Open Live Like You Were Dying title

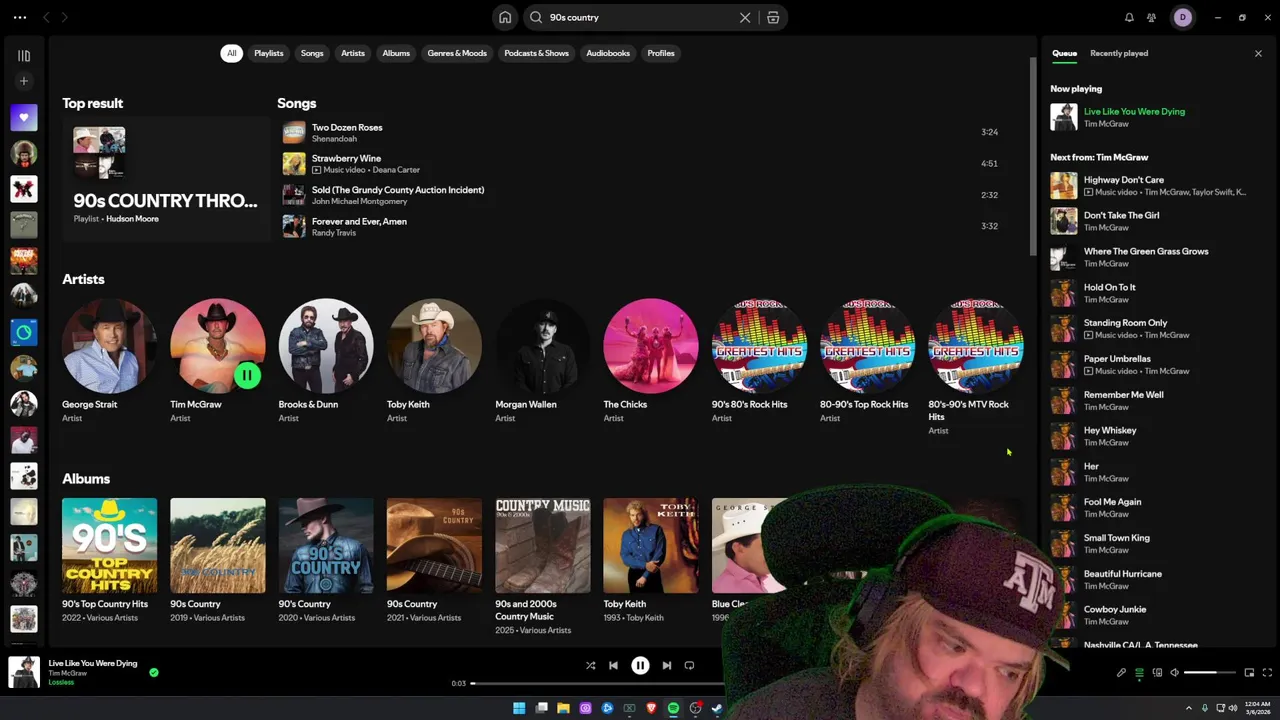pyautogui.click(x=93, y=663)
